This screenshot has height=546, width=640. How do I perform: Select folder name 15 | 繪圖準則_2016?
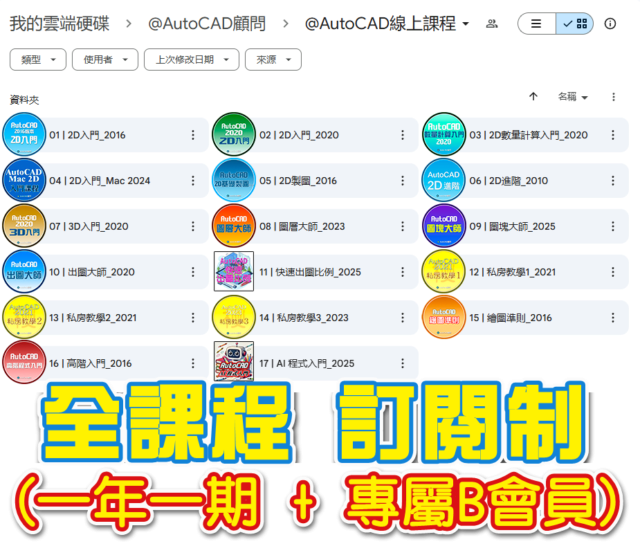pyautogui.click(x=510, y=318)
